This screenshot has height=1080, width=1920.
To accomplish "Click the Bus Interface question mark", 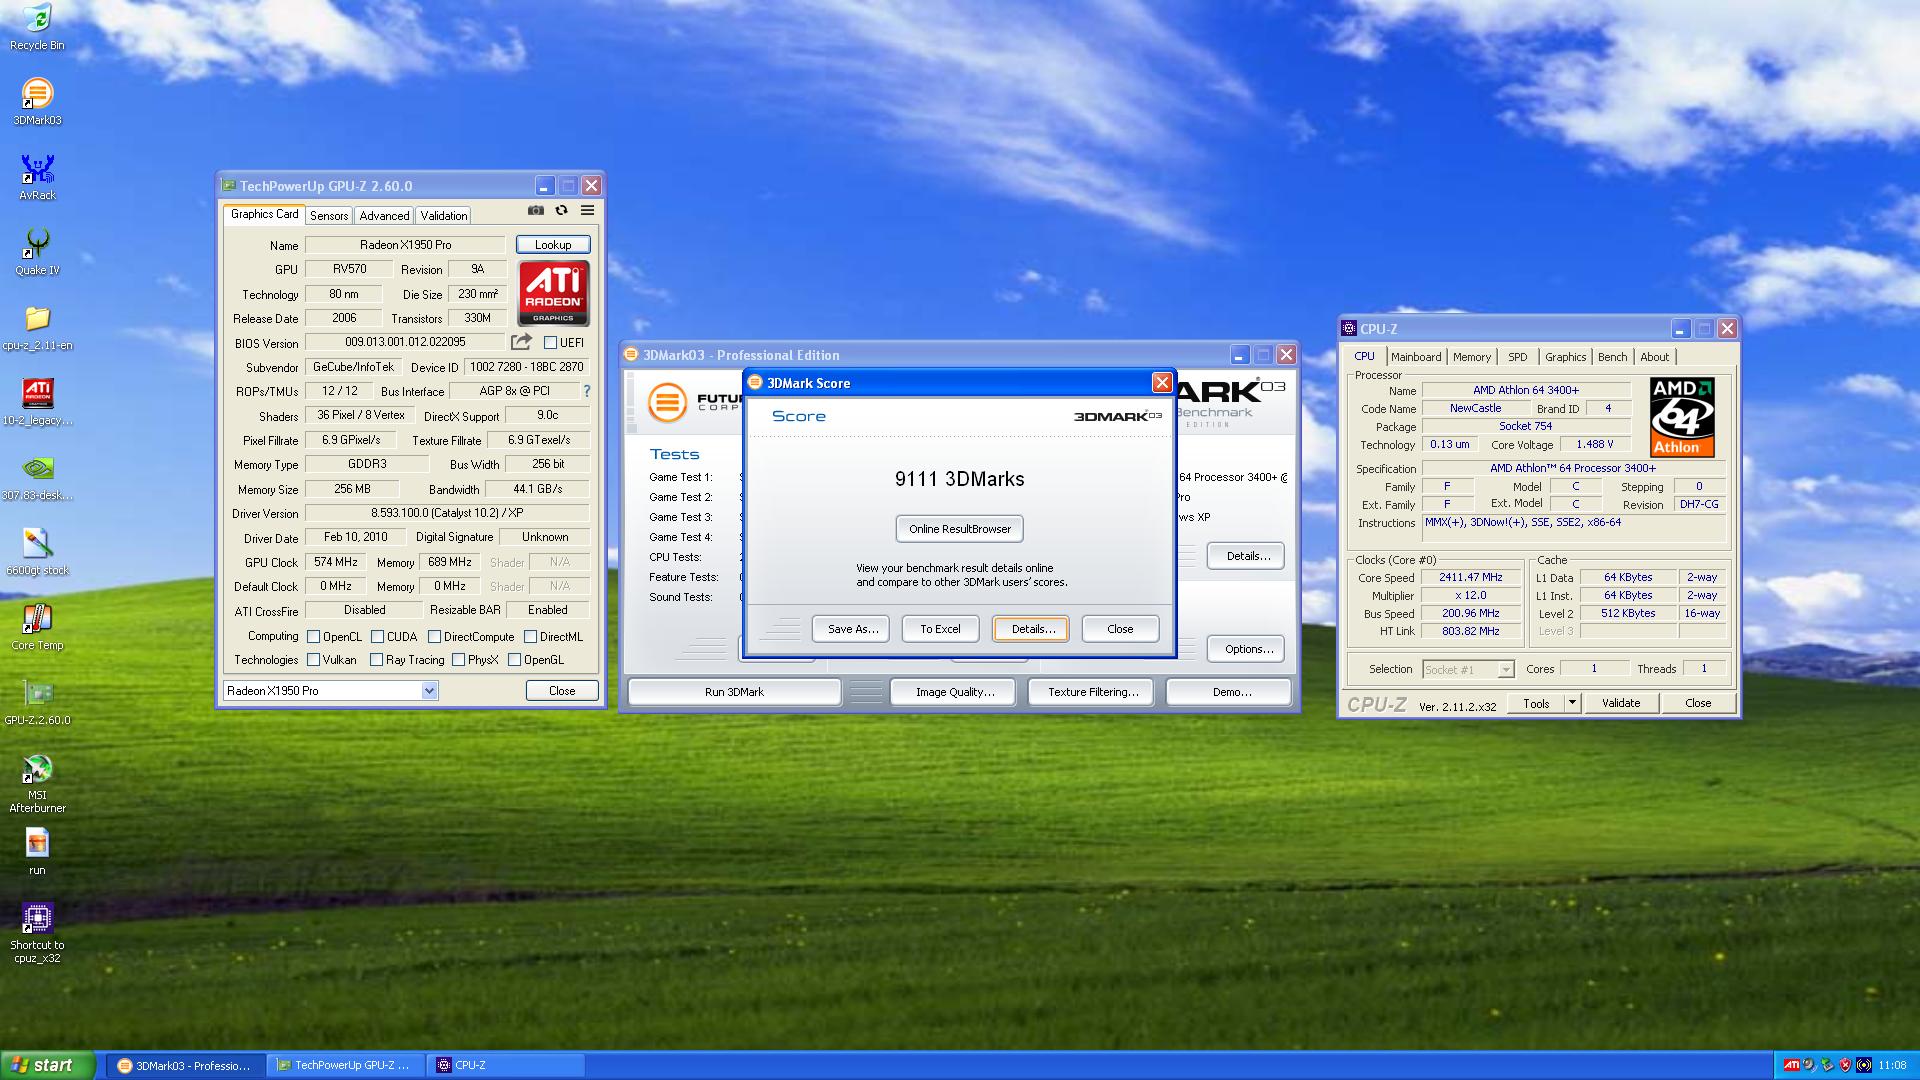I will 587,391.
